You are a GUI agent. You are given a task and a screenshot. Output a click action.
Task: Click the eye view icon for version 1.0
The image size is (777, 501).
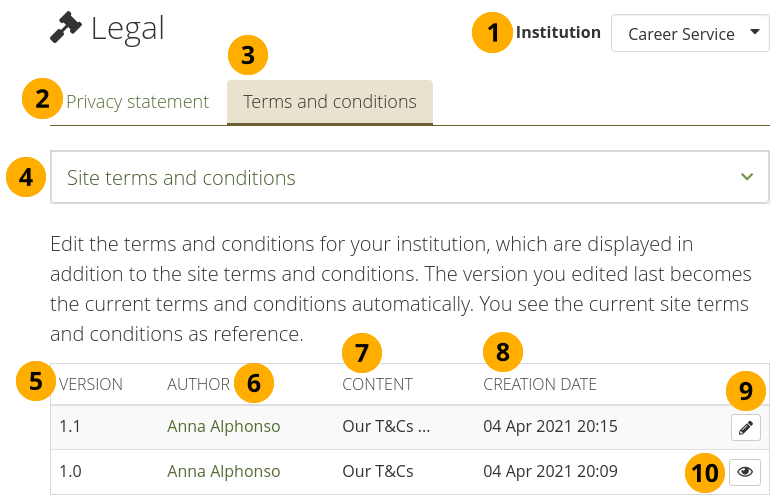pos(745,472)
